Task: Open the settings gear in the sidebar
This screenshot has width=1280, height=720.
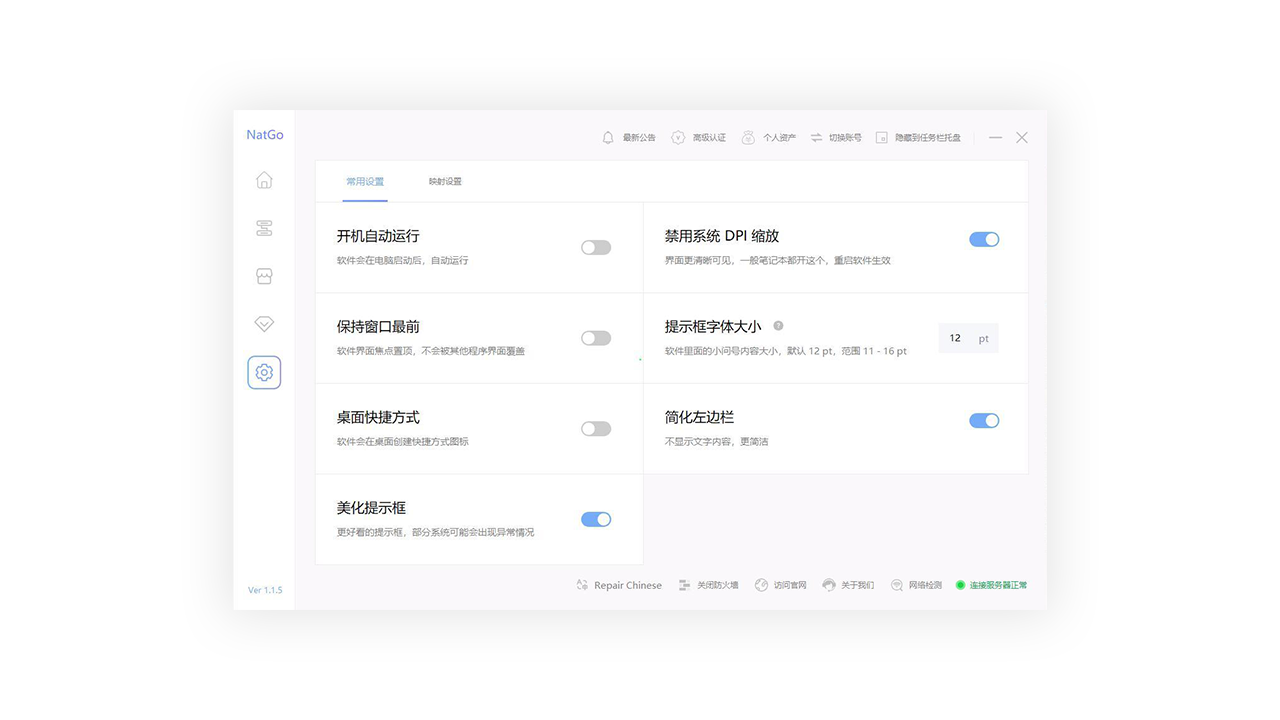Action: pos(263,371)
